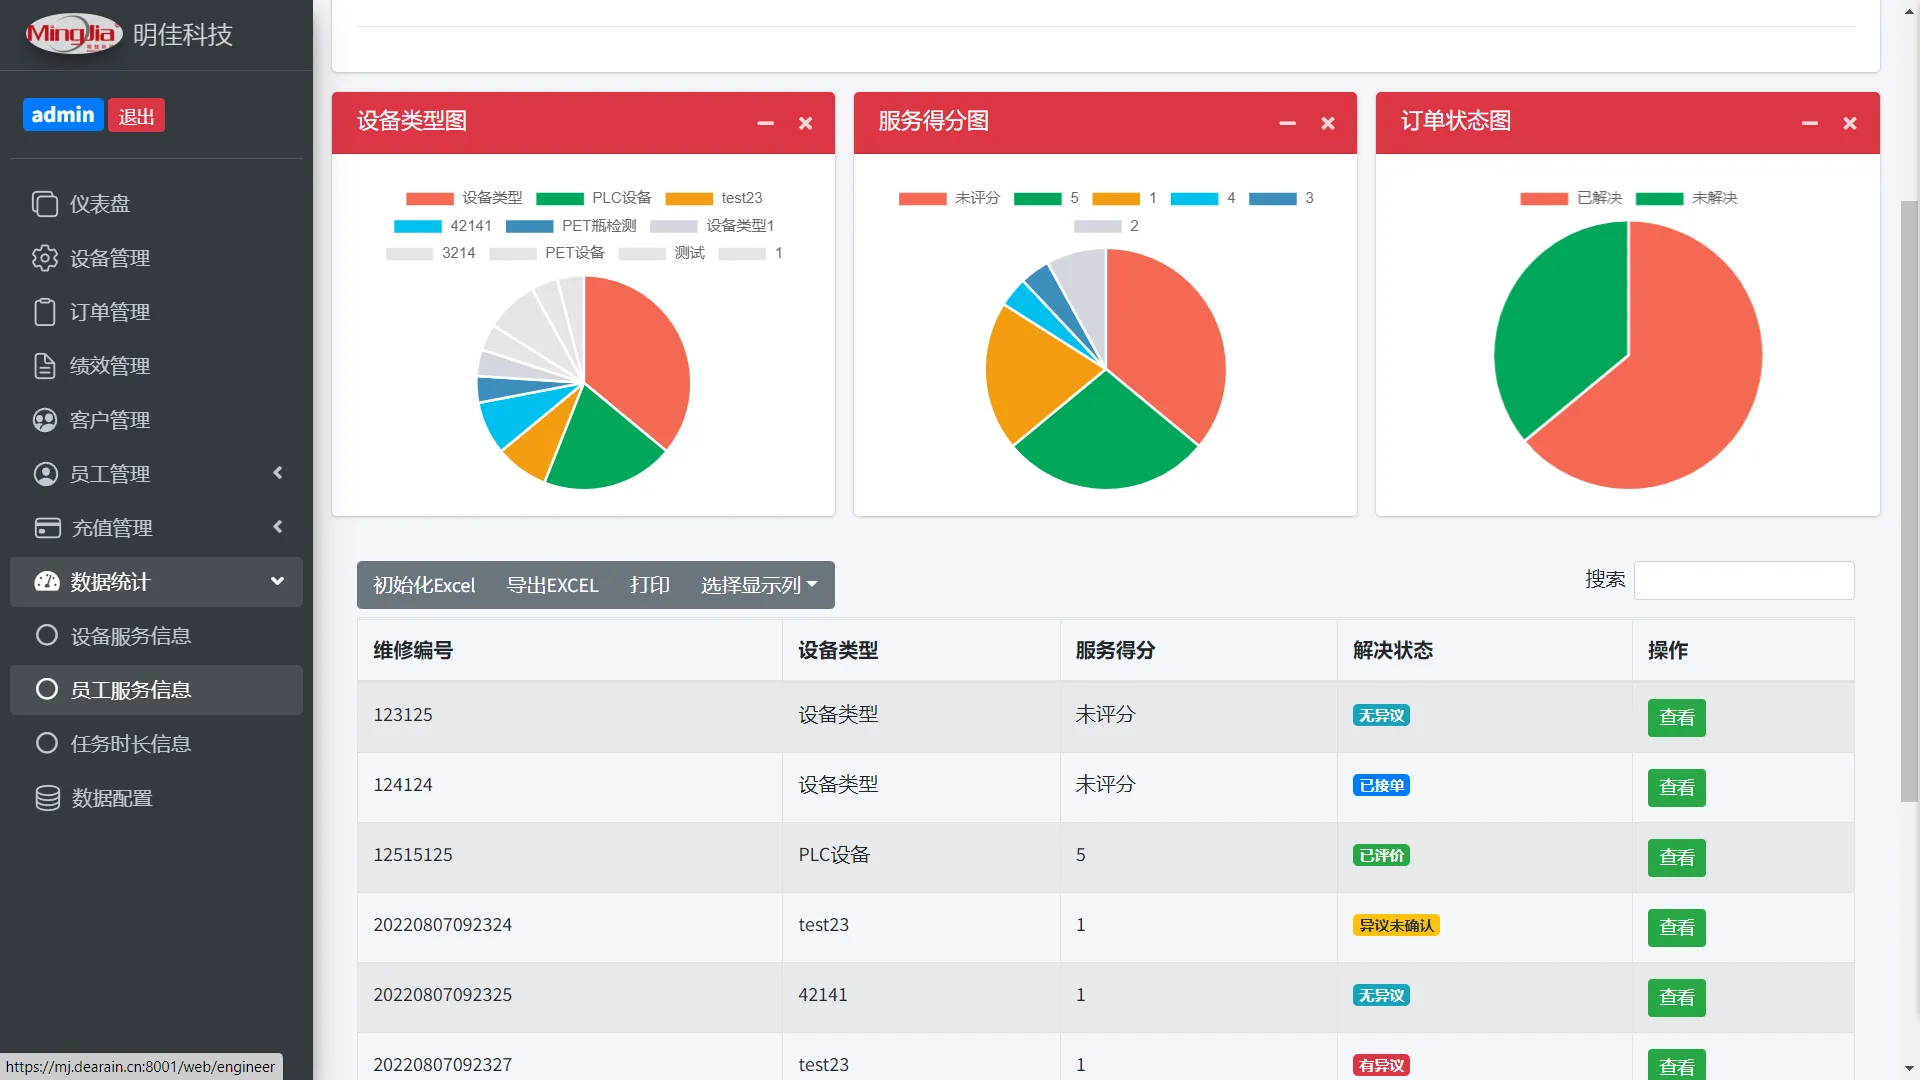The height and width of the screenshot is (1080, 1920).
Task: Click the 导出EXCEL button
Action: tap(552, 585)
